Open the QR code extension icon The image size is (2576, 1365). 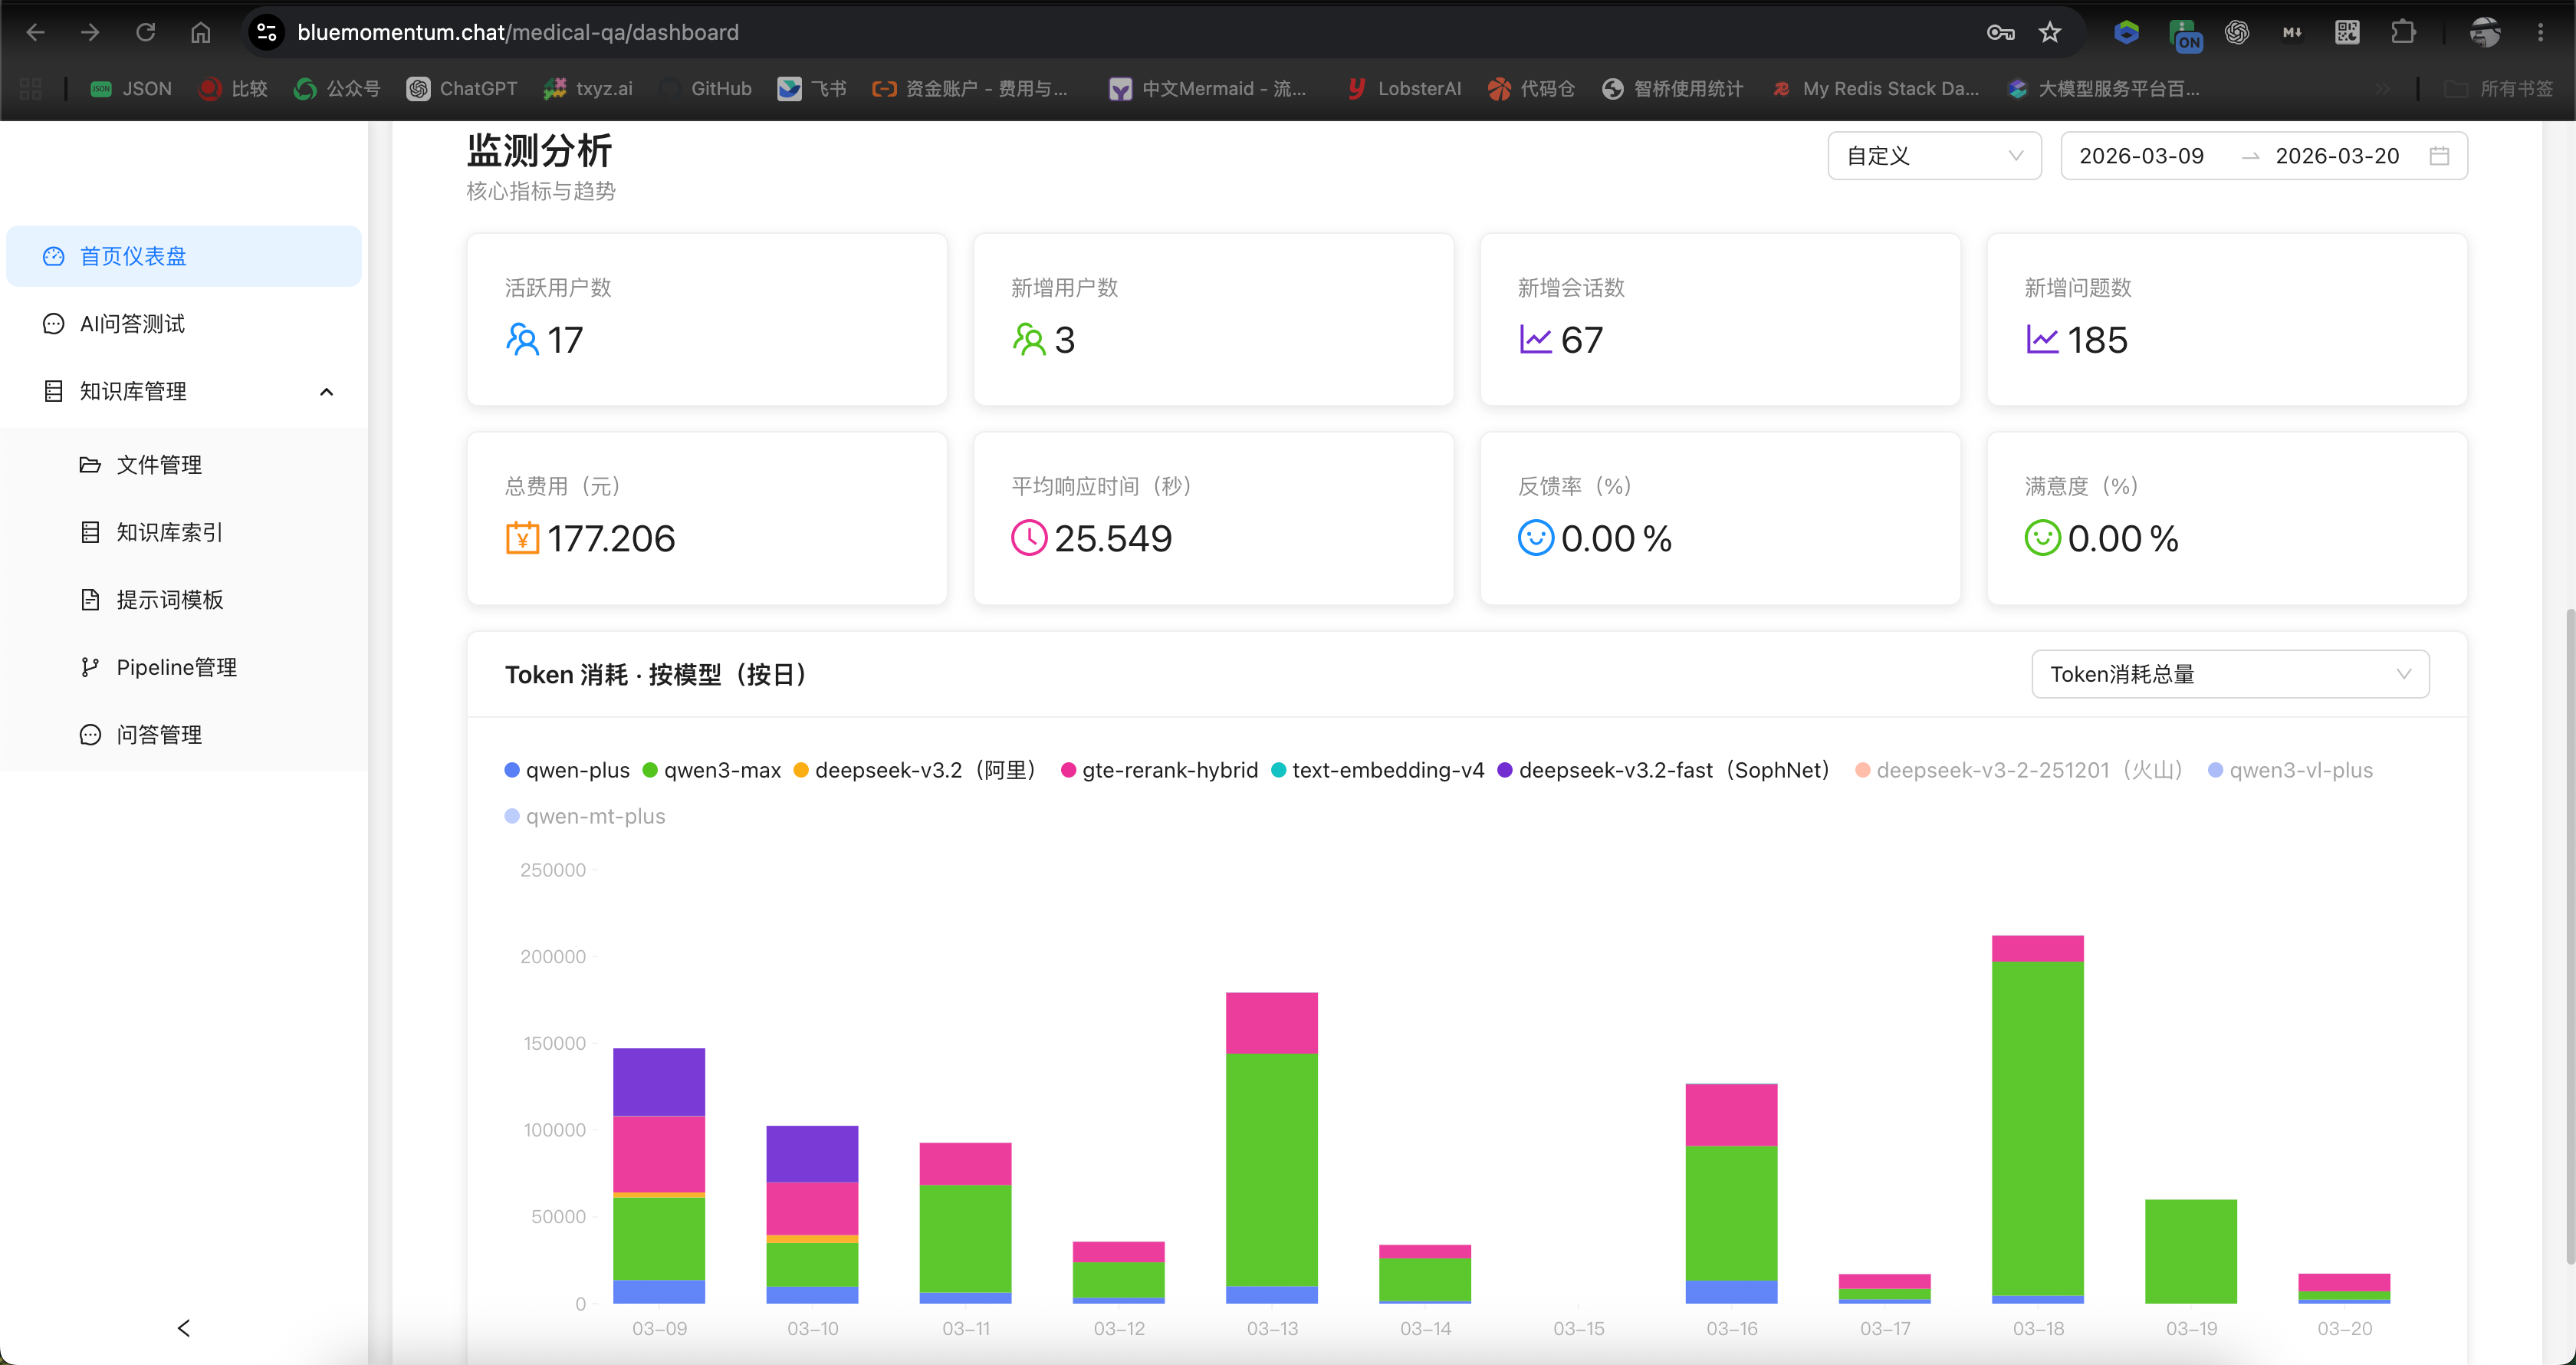point(2347,32)
